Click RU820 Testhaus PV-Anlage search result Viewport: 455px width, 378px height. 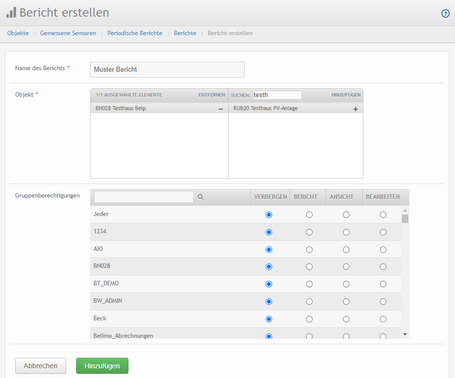(296, 108)
